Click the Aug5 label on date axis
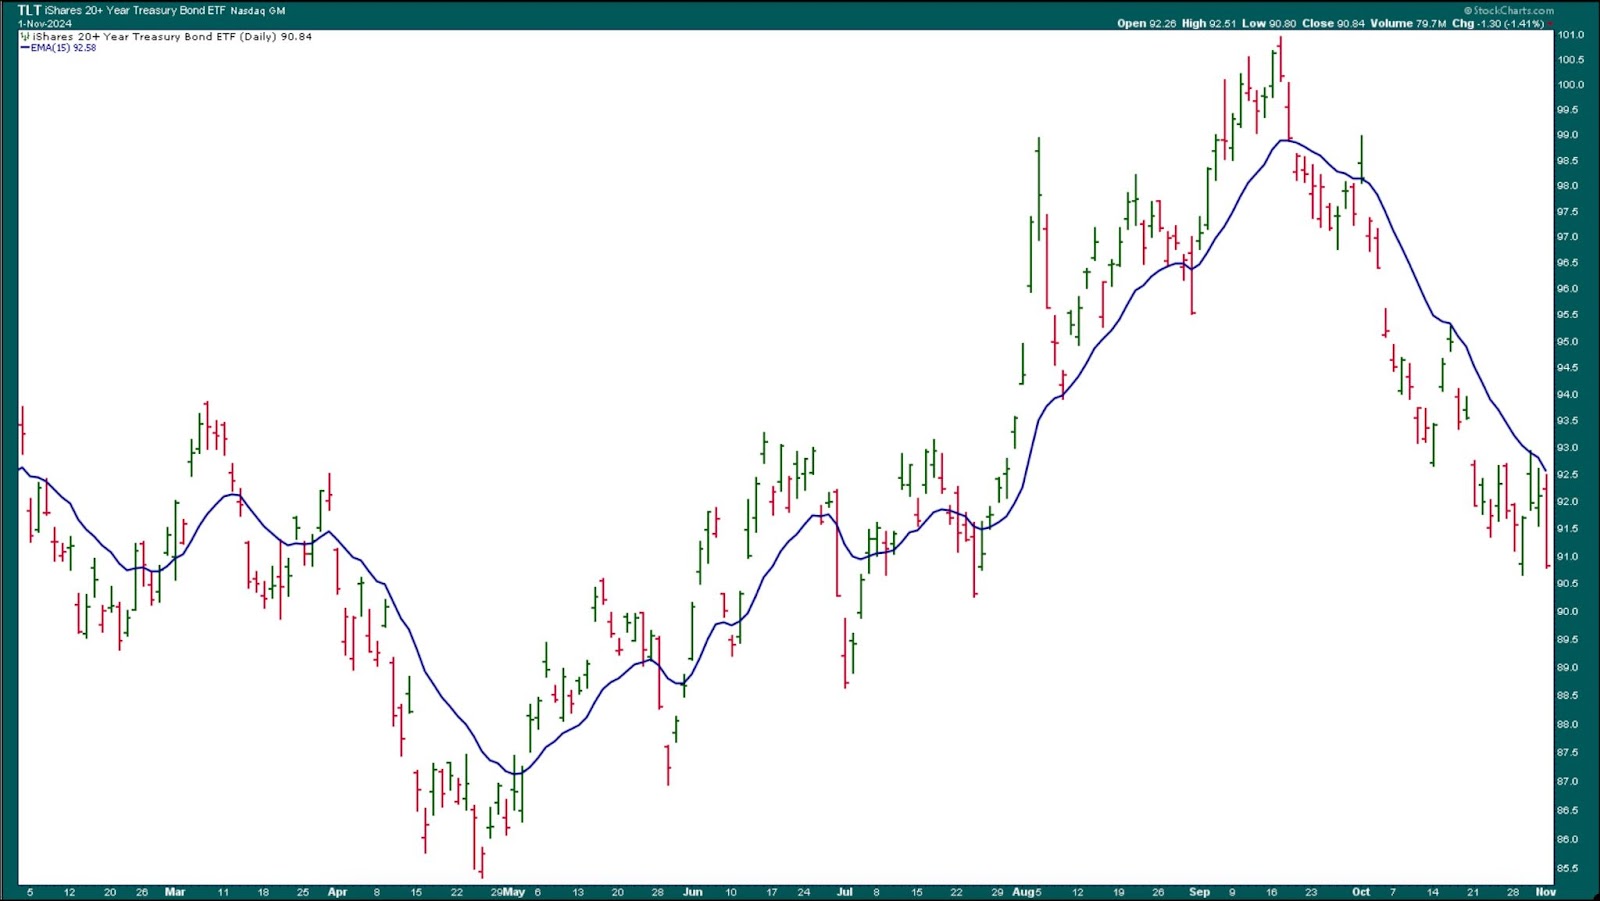This screenshot has height=901, width=1600. (1027, 892)
